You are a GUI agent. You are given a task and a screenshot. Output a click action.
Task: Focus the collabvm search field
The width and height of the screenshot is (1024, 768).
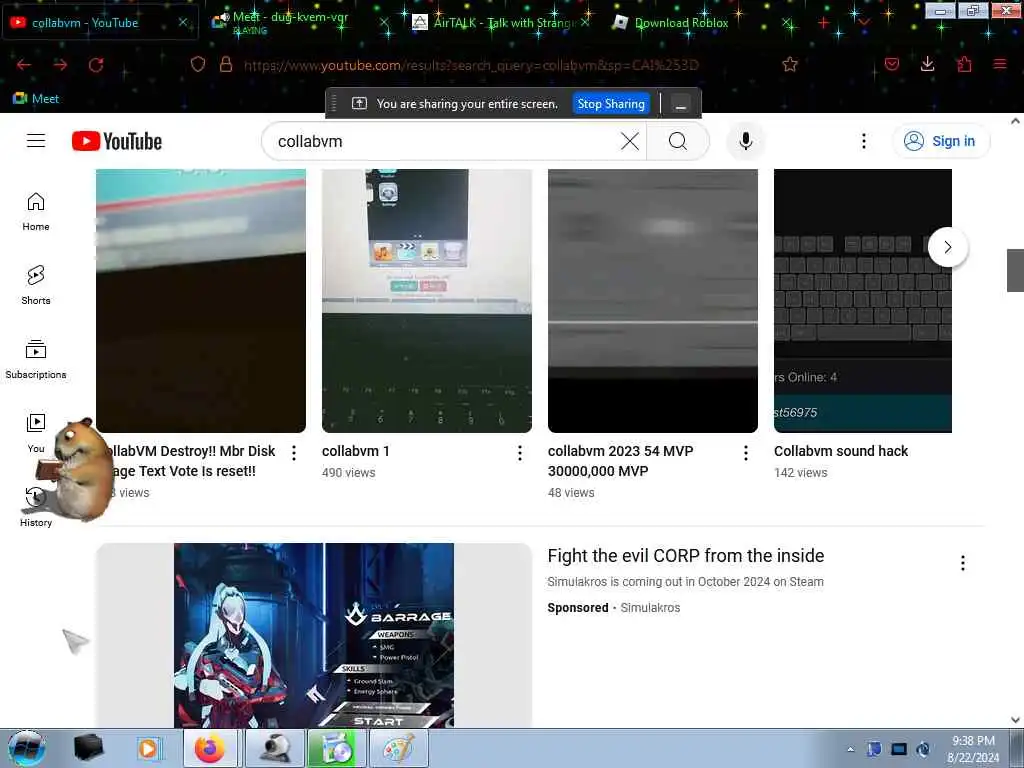444,141
